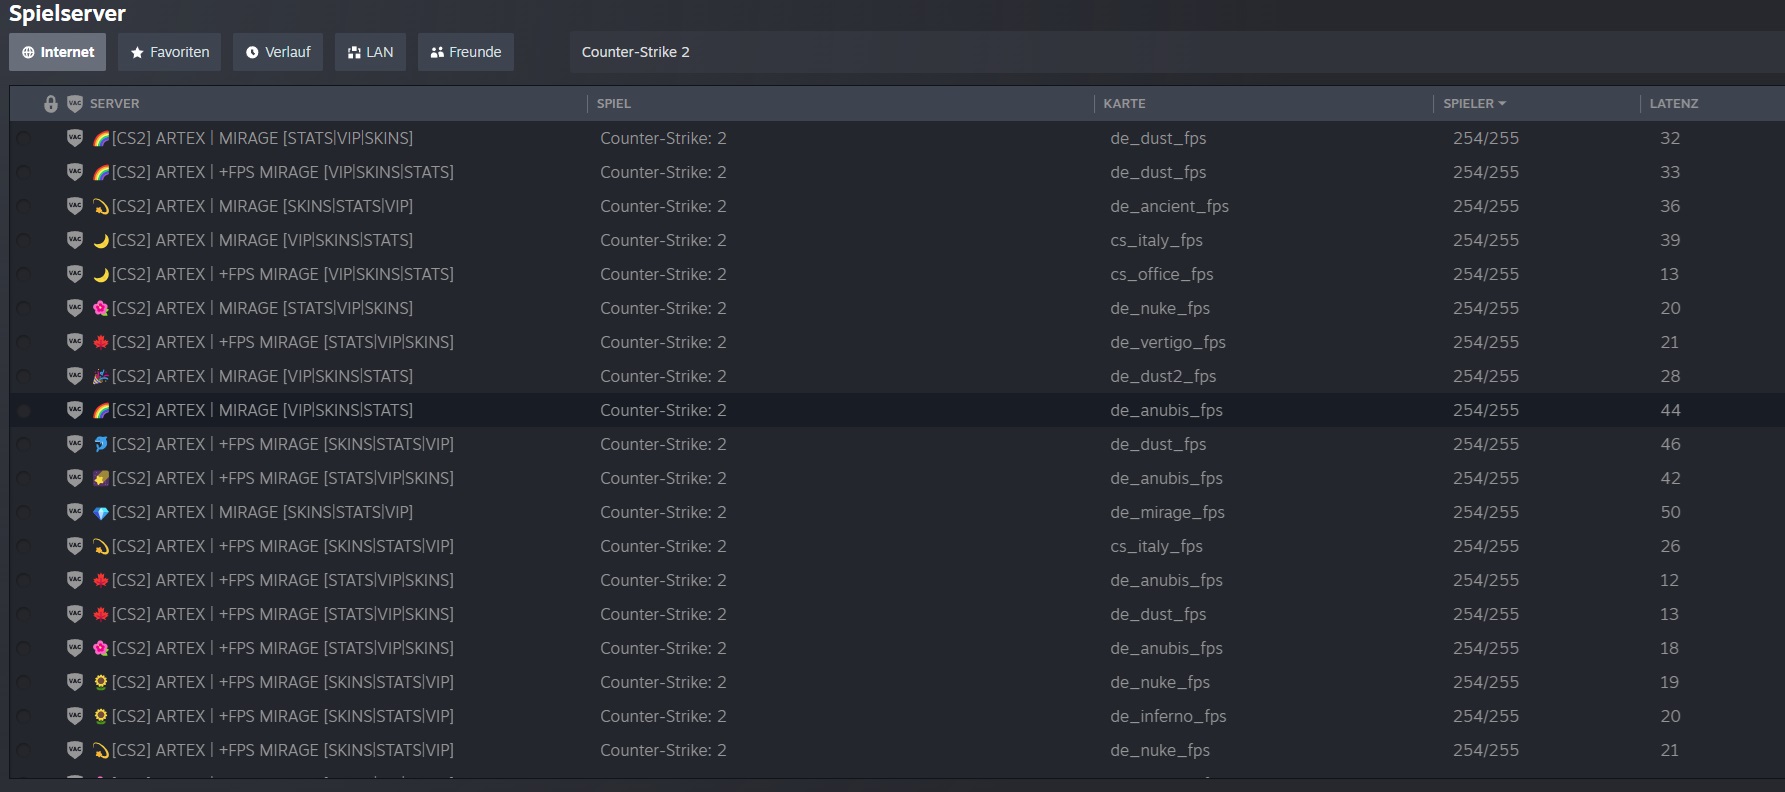
Task: Sort by password lock column icon
Action: point(51,104)
